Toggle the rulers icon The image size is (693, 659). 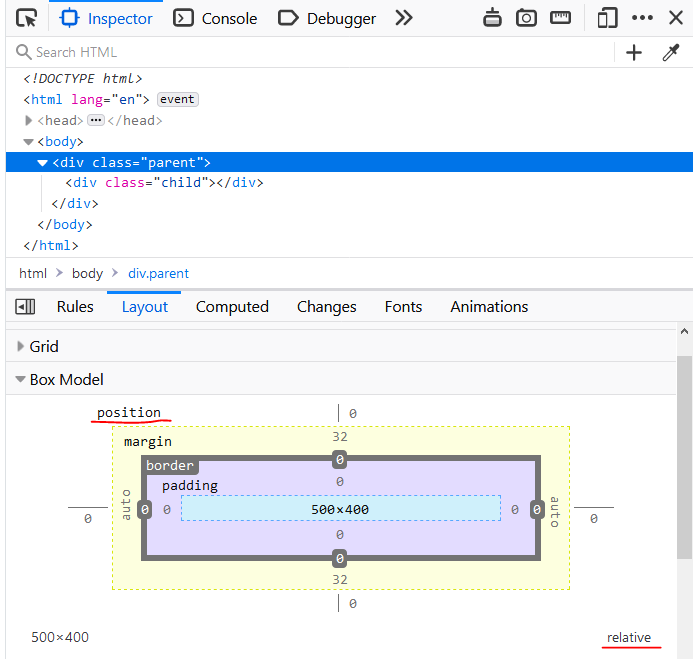(560, 18)
